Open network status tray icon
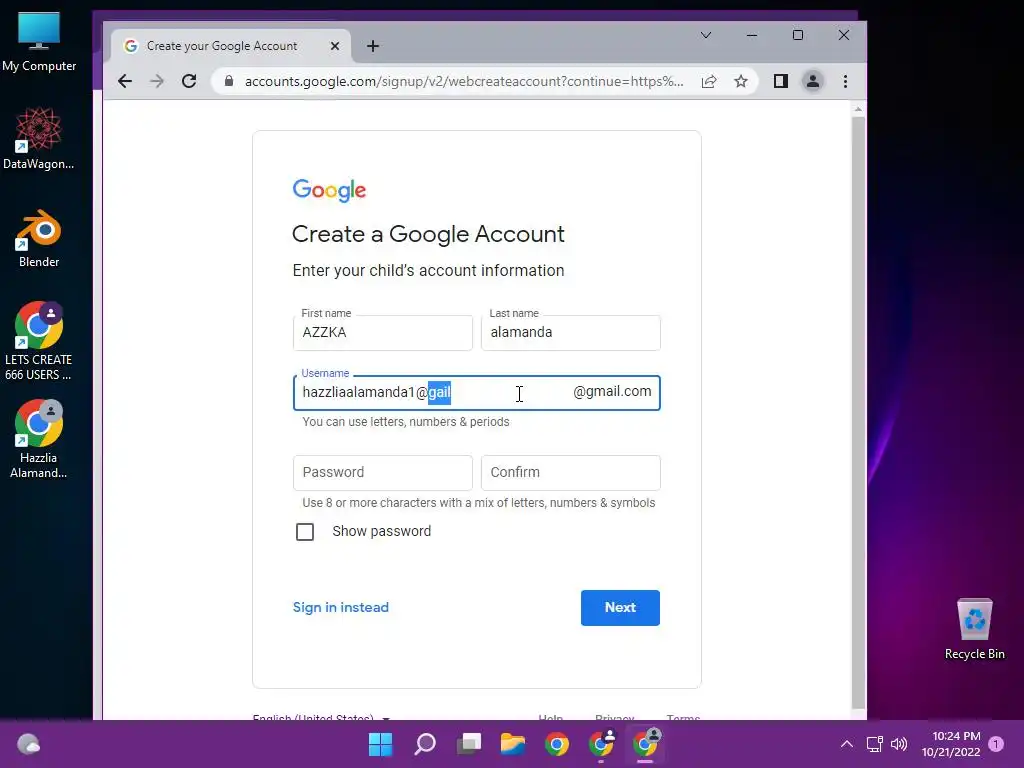The image size is (1024, 768). [874, 744]
